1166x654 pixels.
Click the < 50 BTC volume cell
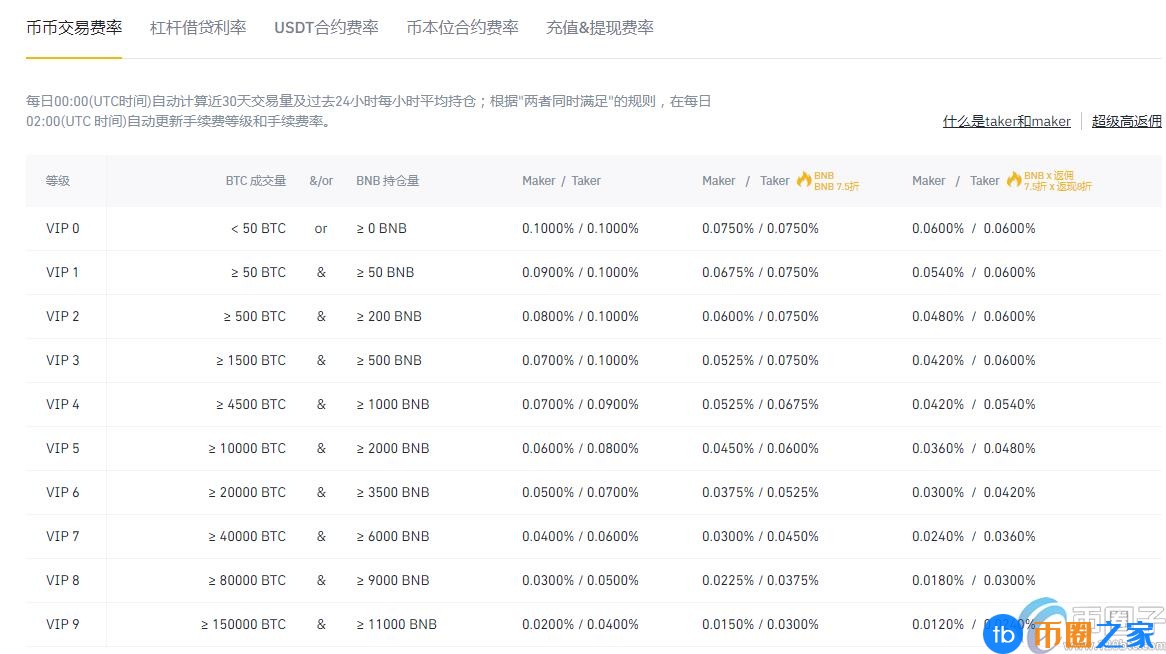click(x=258, y=228)
